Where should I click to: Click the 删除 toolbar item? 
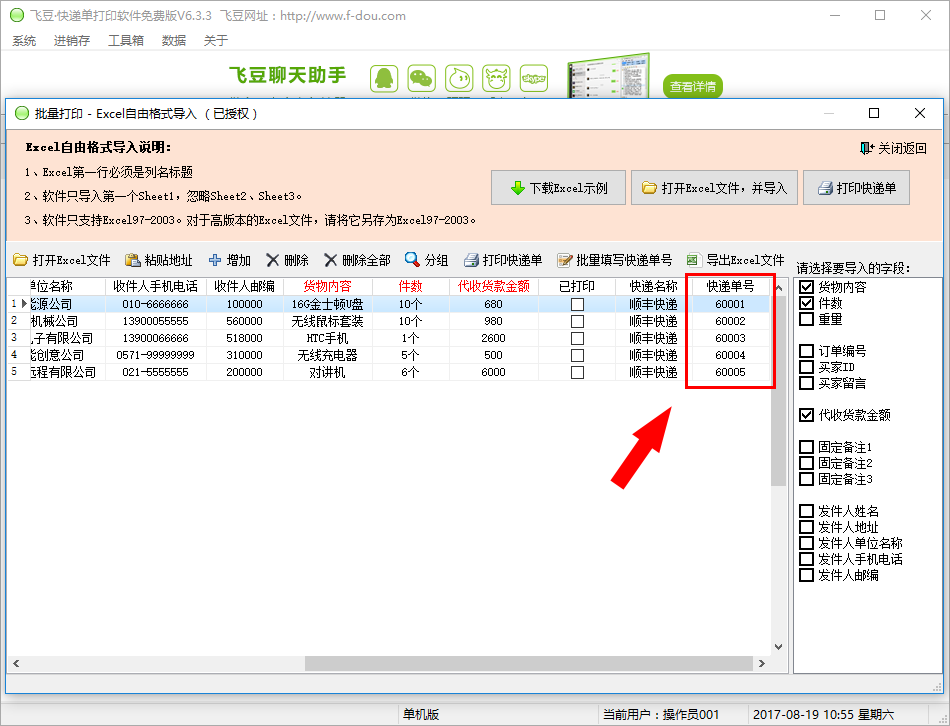tap(287, 260)
